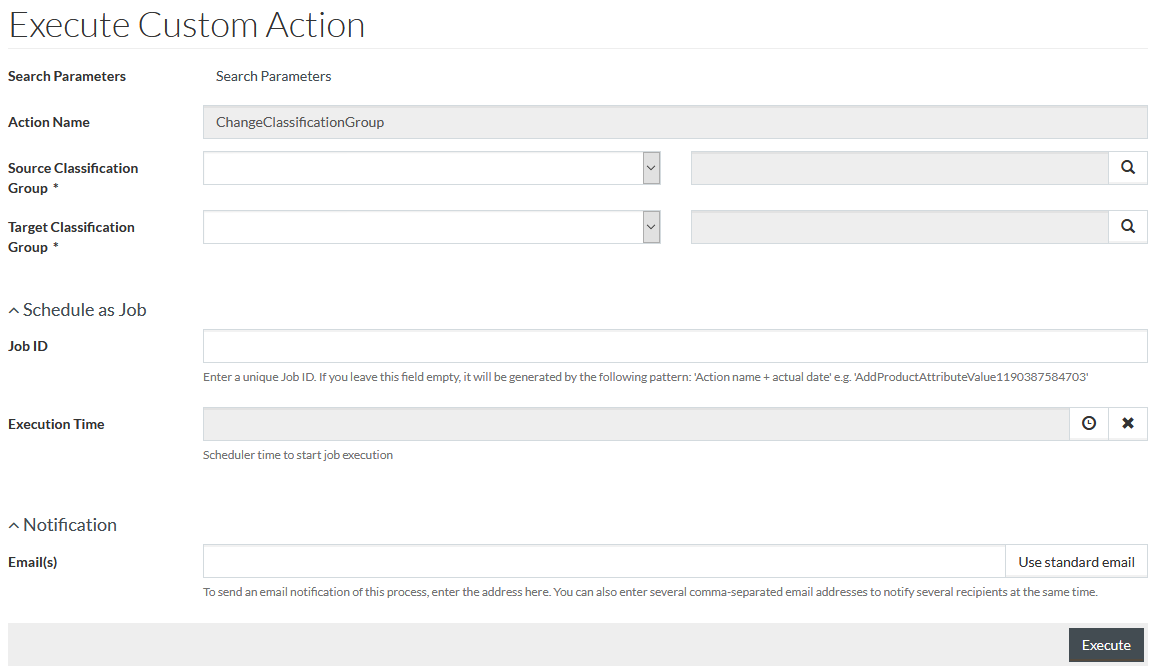
Task: Click the Execute Custom Action heading
Action: [x=187, y=25]
